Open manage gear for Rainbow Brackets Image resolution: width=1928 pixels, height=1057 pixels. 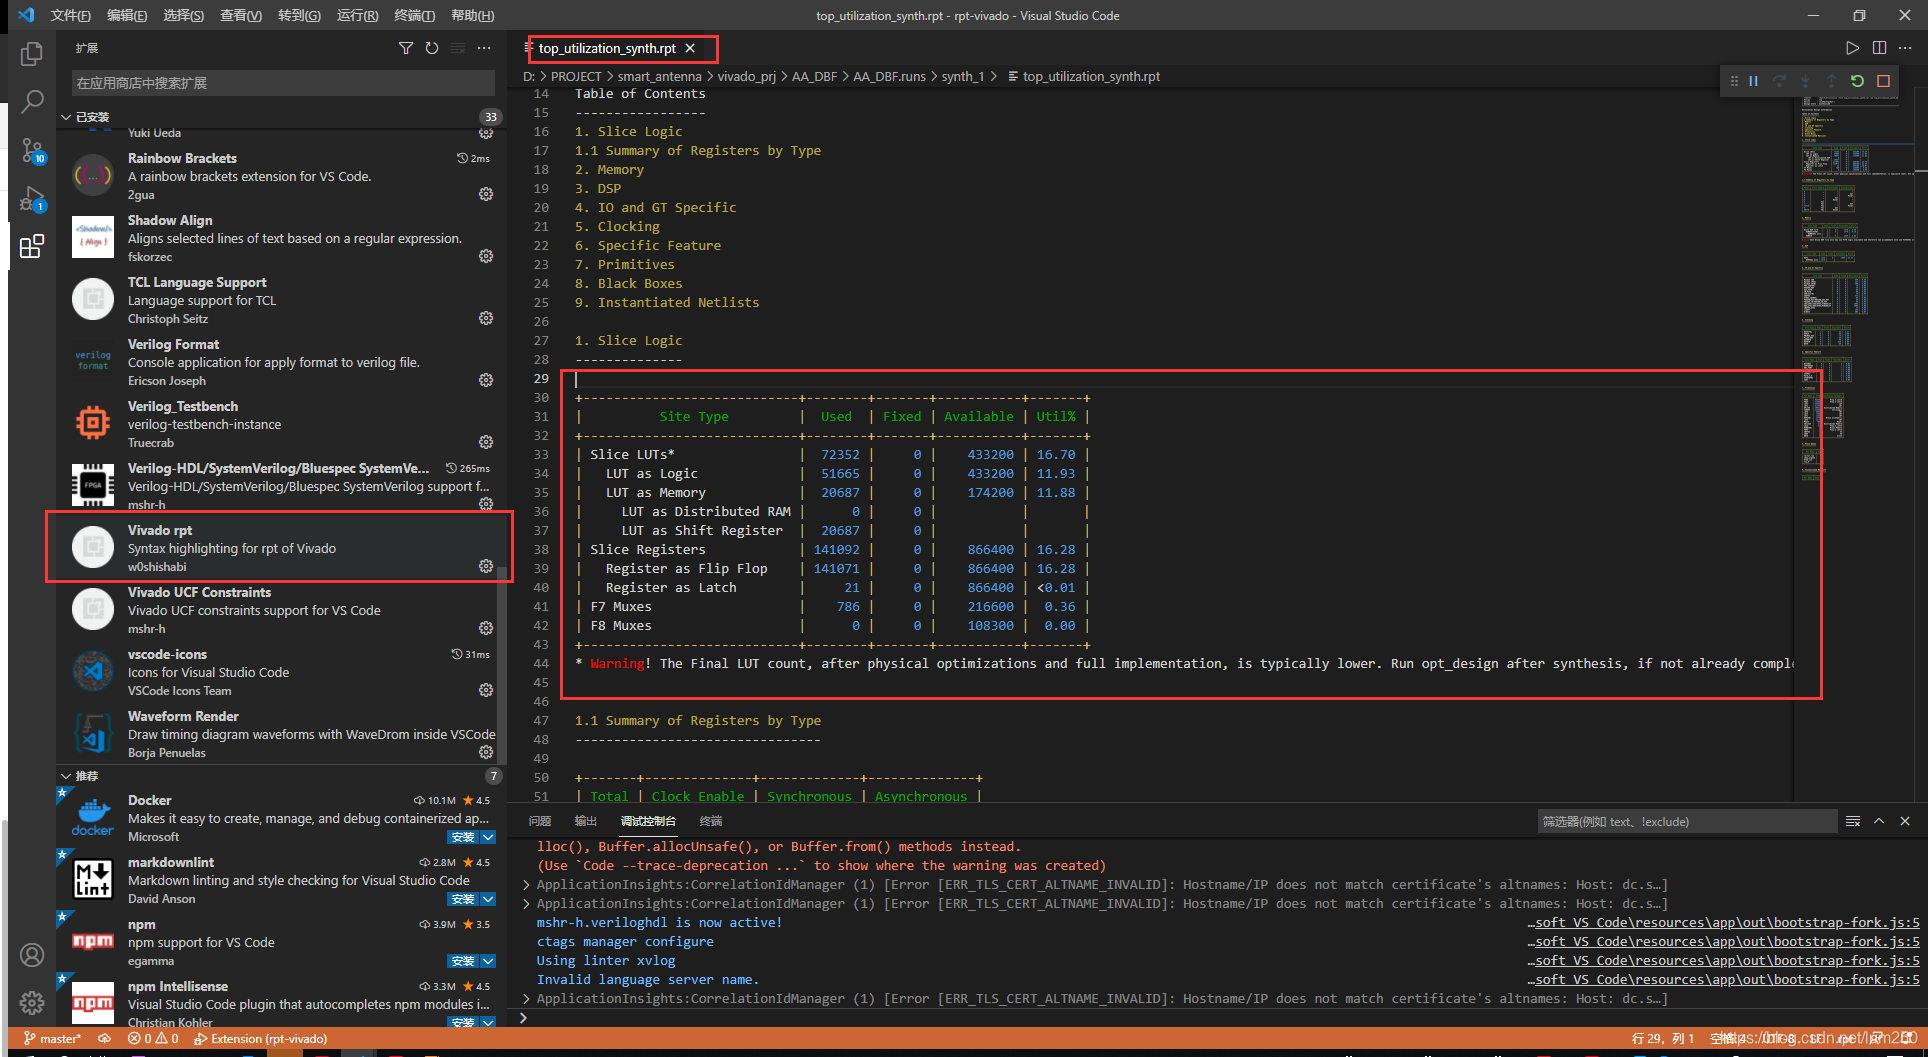(x=486, y=194)
